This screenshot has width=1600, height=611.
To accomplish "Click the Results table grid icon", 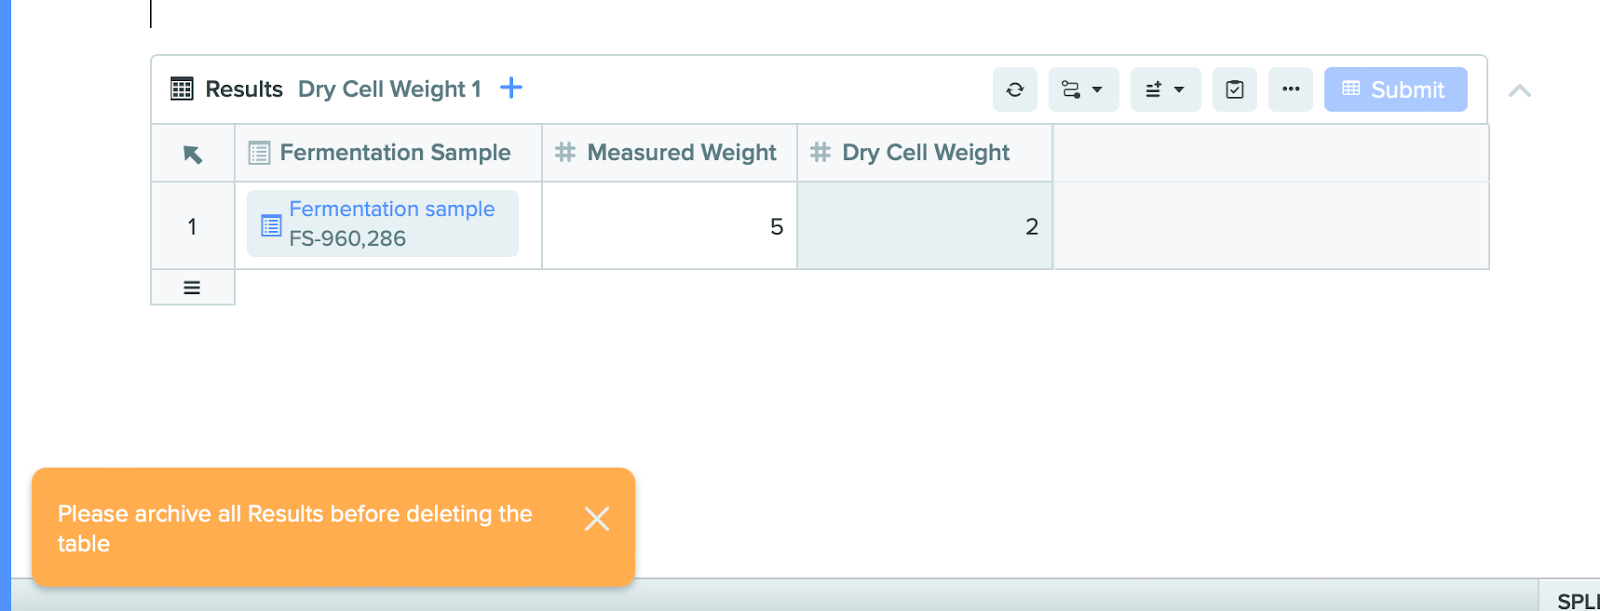I will click(x=182, y=89).
